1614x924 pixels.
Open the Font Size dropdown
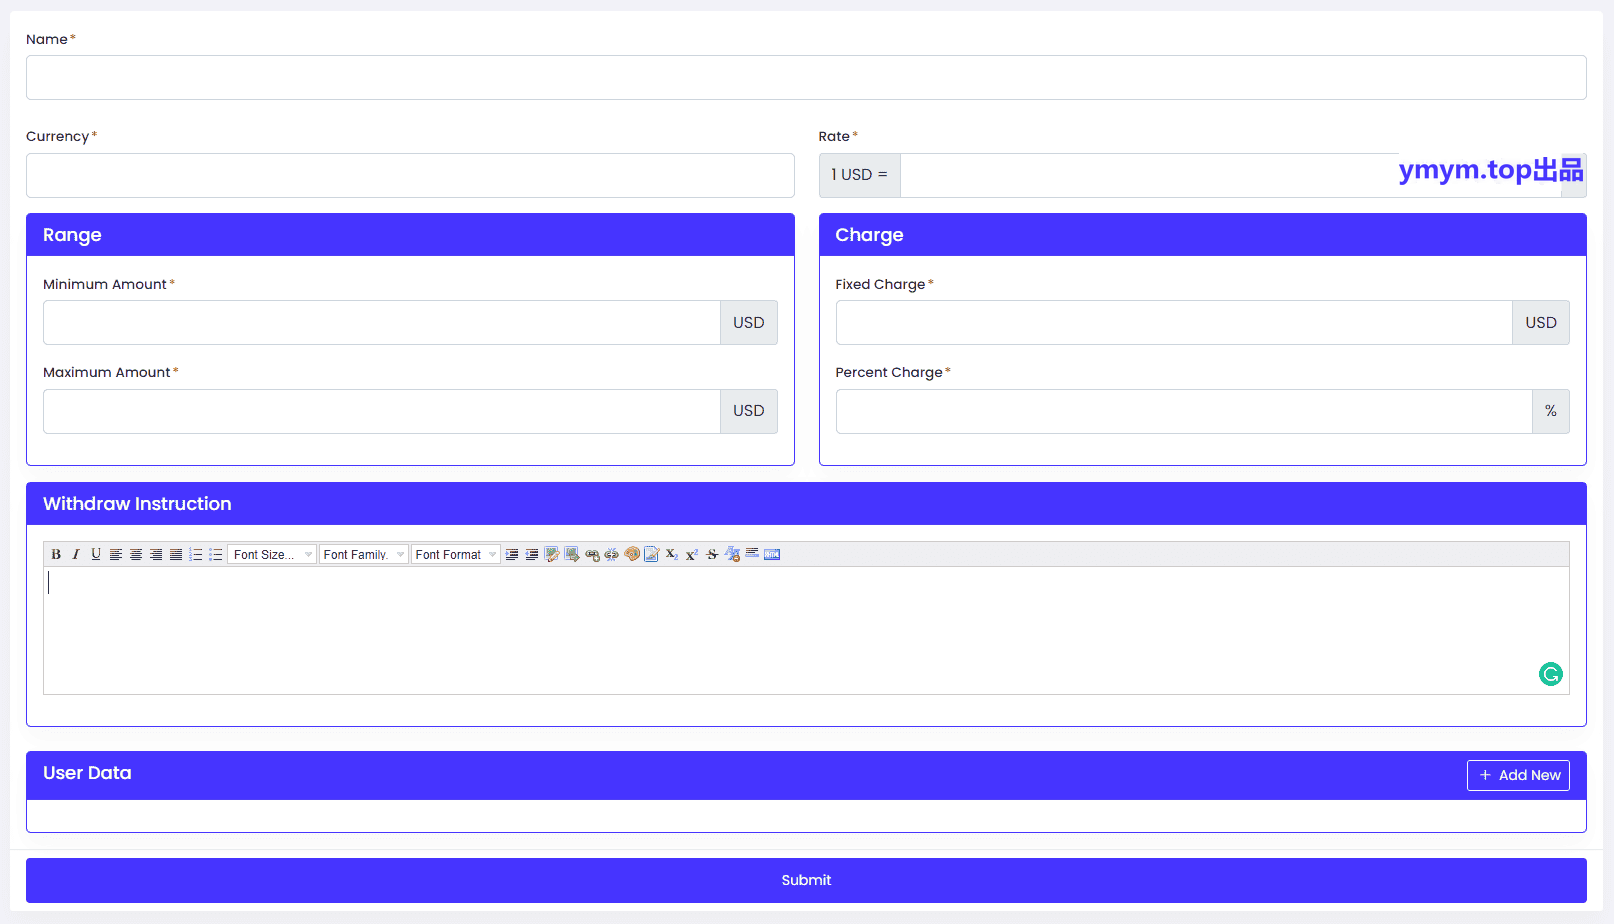coord(272,554)
